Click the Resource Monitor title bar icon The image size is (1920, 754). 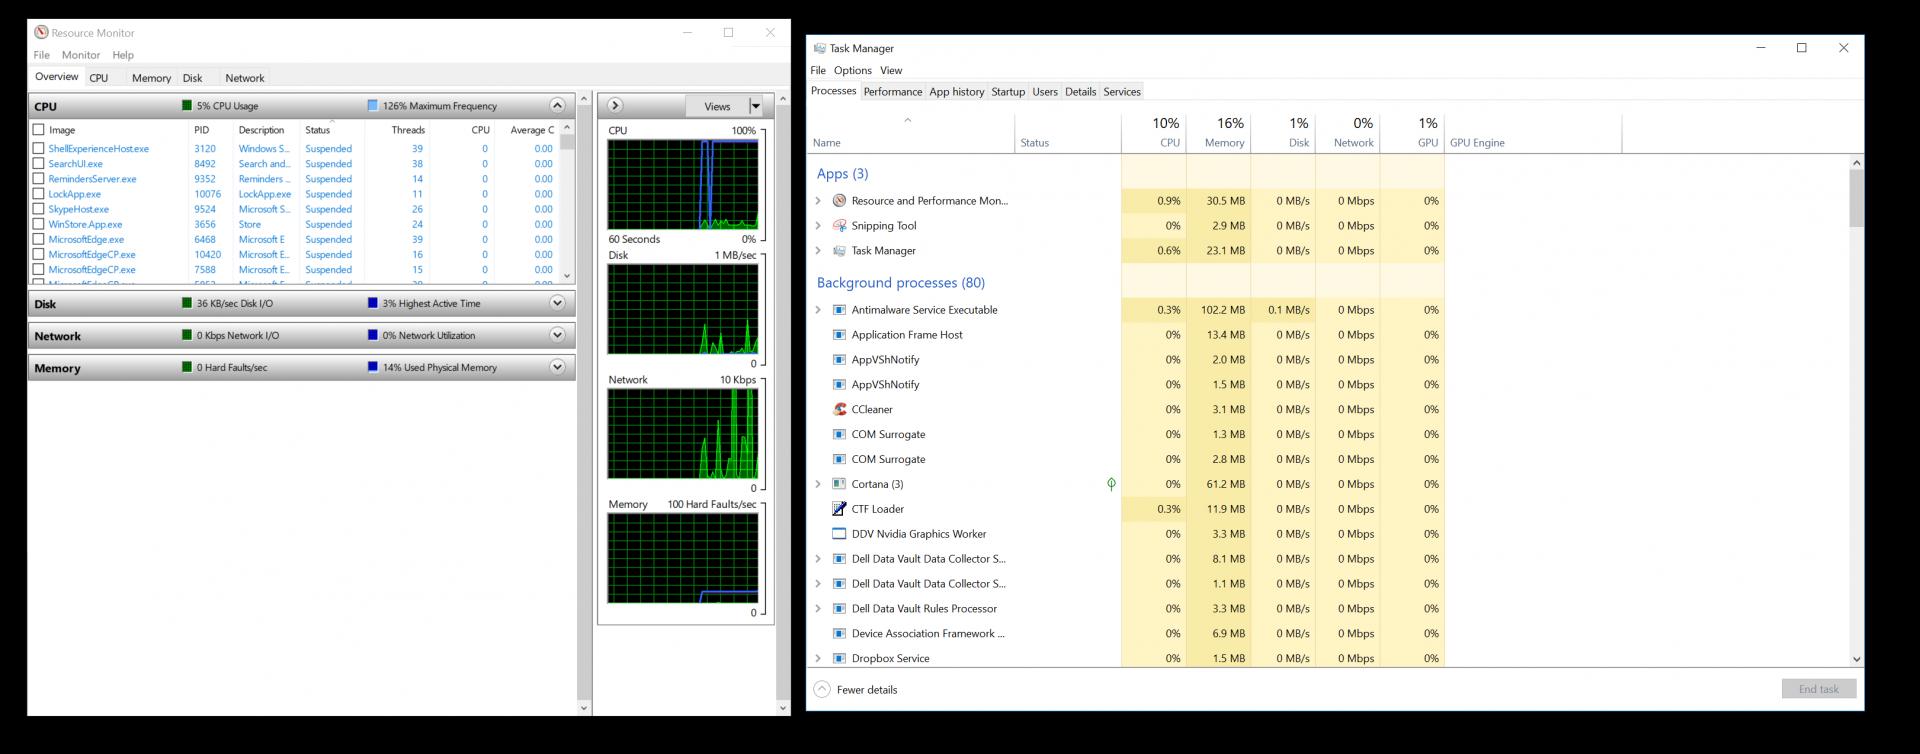[x=41, y=33]
